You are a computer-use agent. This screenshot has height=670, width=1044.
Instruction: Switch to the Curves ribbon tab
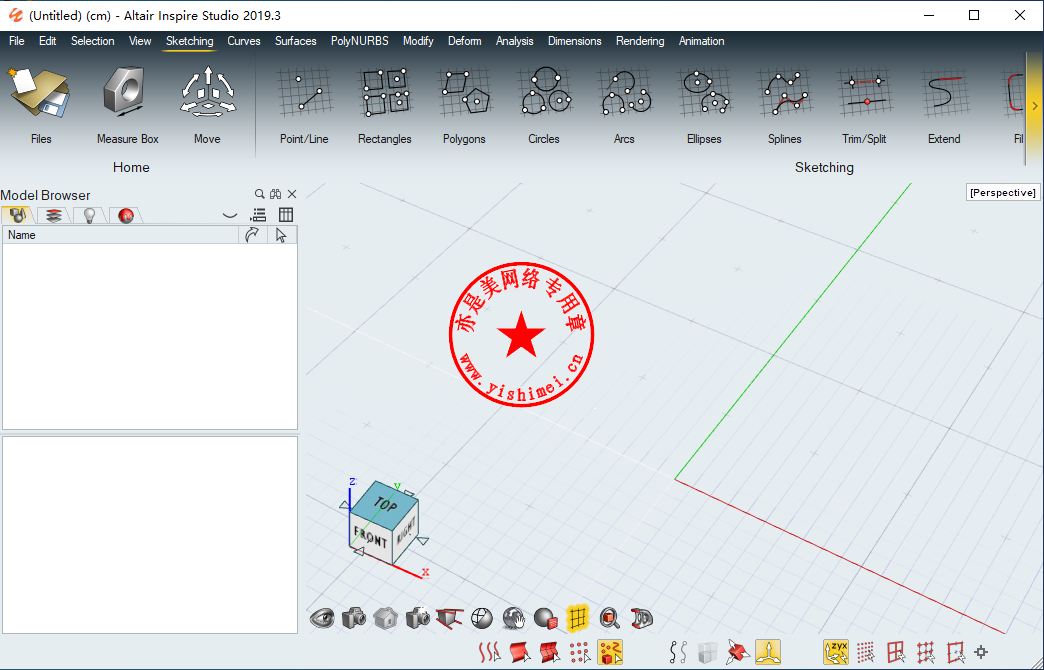[244, 41]
